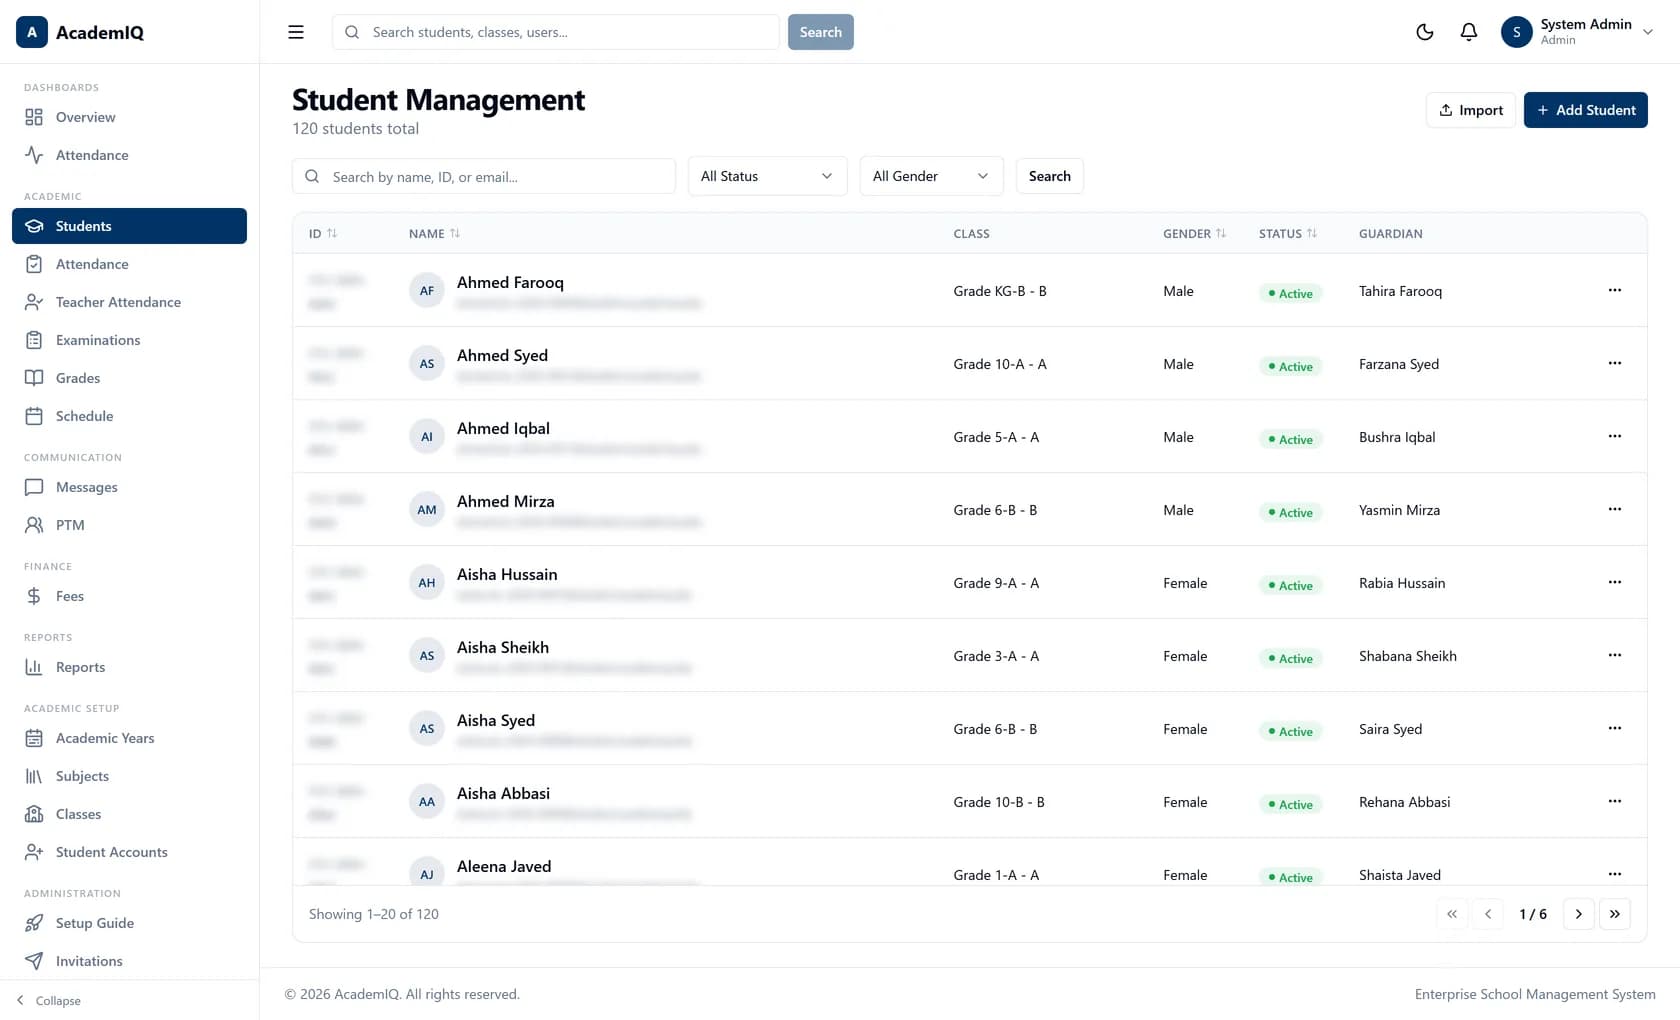Sort by the Status column header
Screen dimensions: 1680x1020
coord(1288,233)
